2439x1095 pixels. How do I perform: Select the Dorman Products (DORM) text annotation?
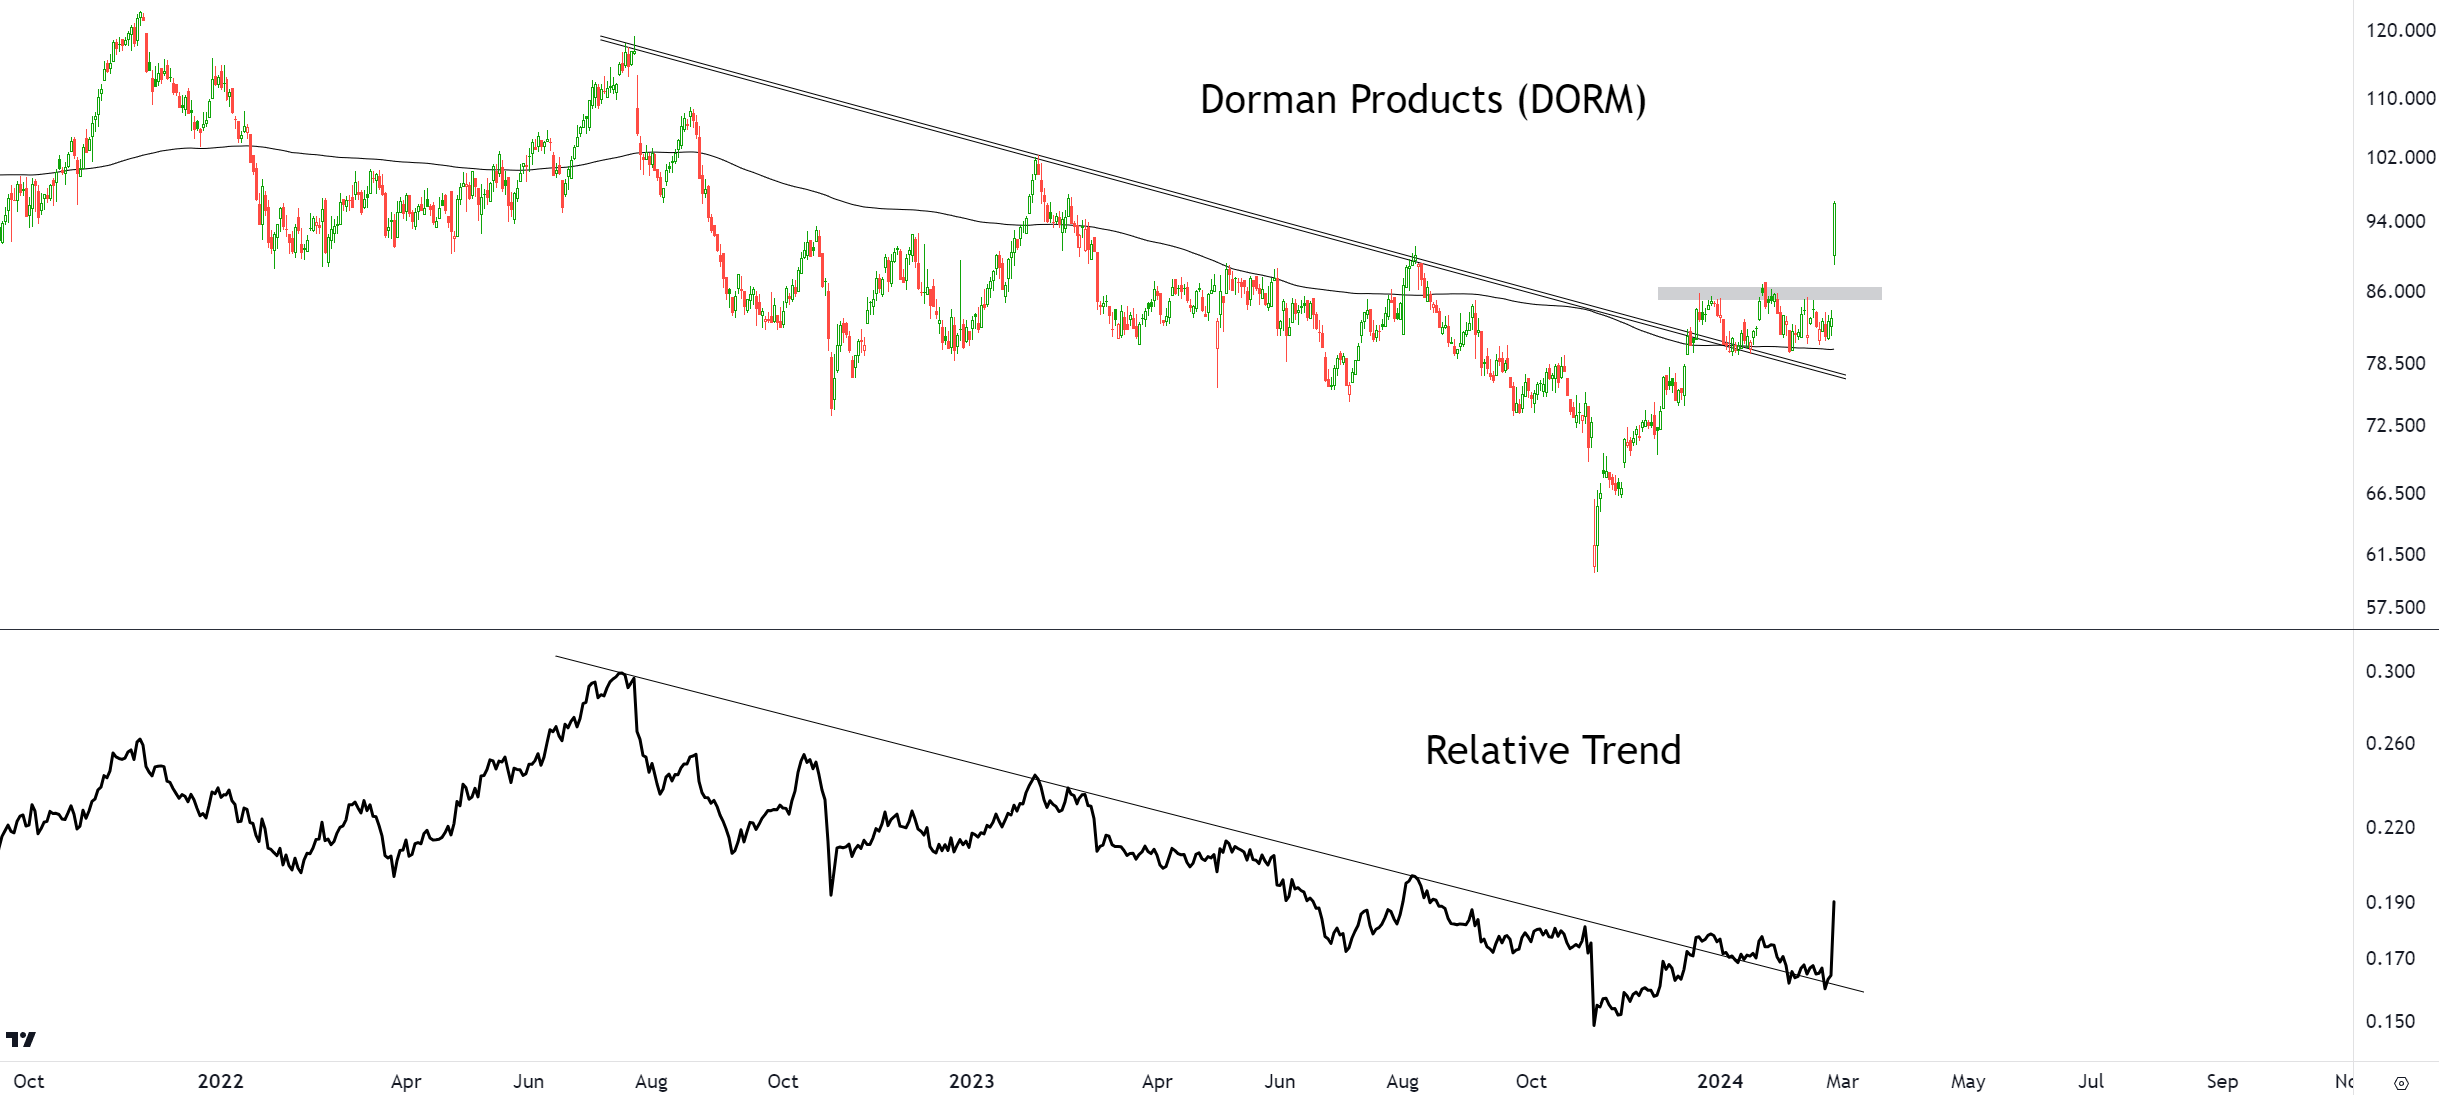1423,100
